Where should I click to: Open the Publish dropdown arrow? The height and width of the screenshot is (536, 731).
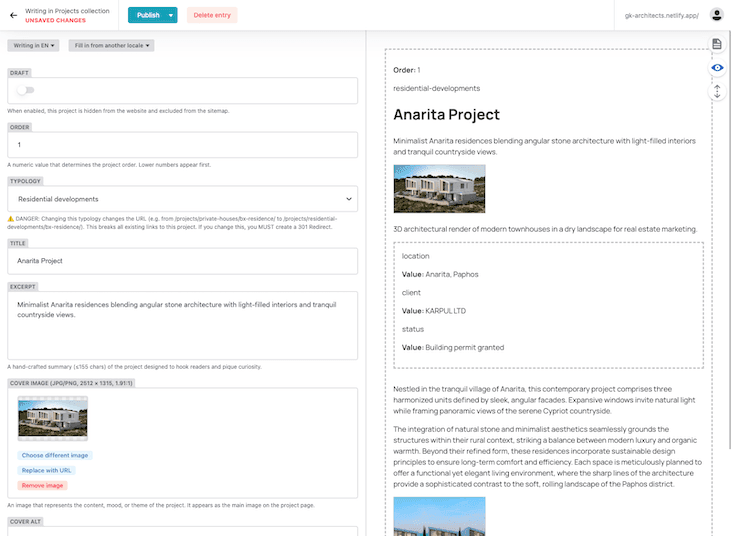pyautogui.click(x=171, y=15)
